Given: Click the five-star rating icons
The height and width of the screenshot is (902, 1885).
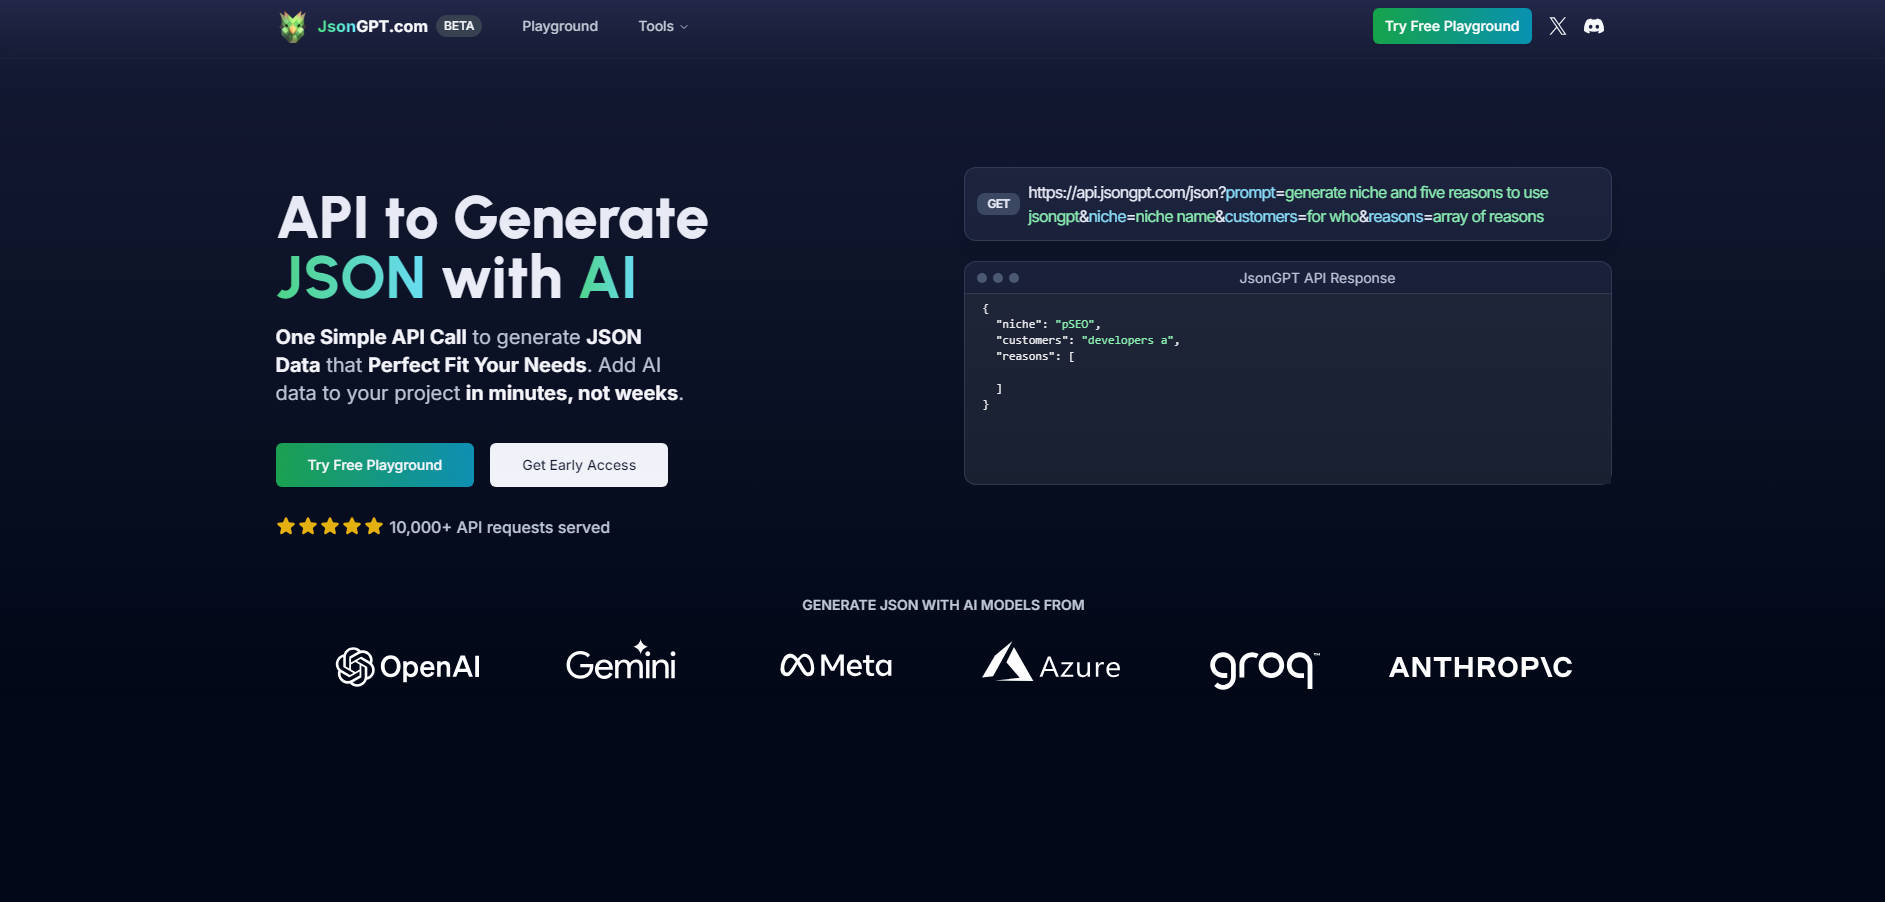Looking at the screenshot, I should click(330, 526).
